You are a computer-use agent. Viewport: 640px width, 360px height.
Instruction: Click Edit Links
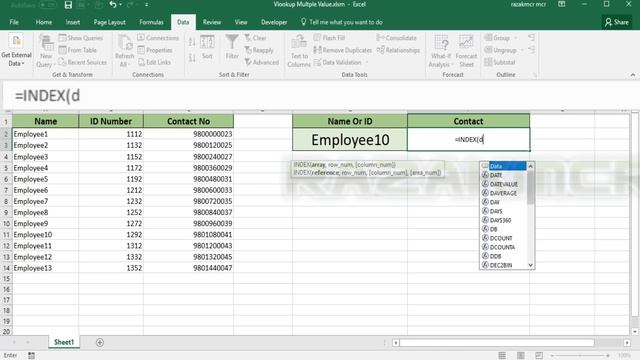154,62
